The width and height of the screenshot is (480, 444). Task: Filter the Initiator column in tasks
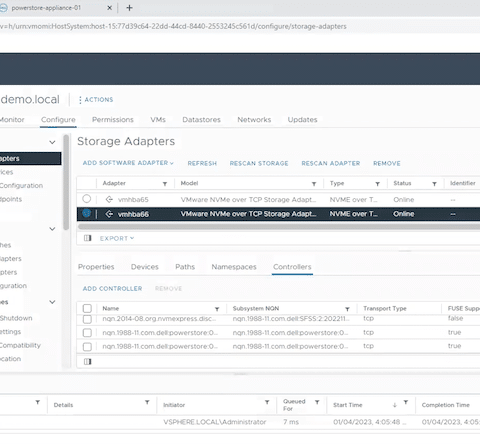click(x=267, y=402)
